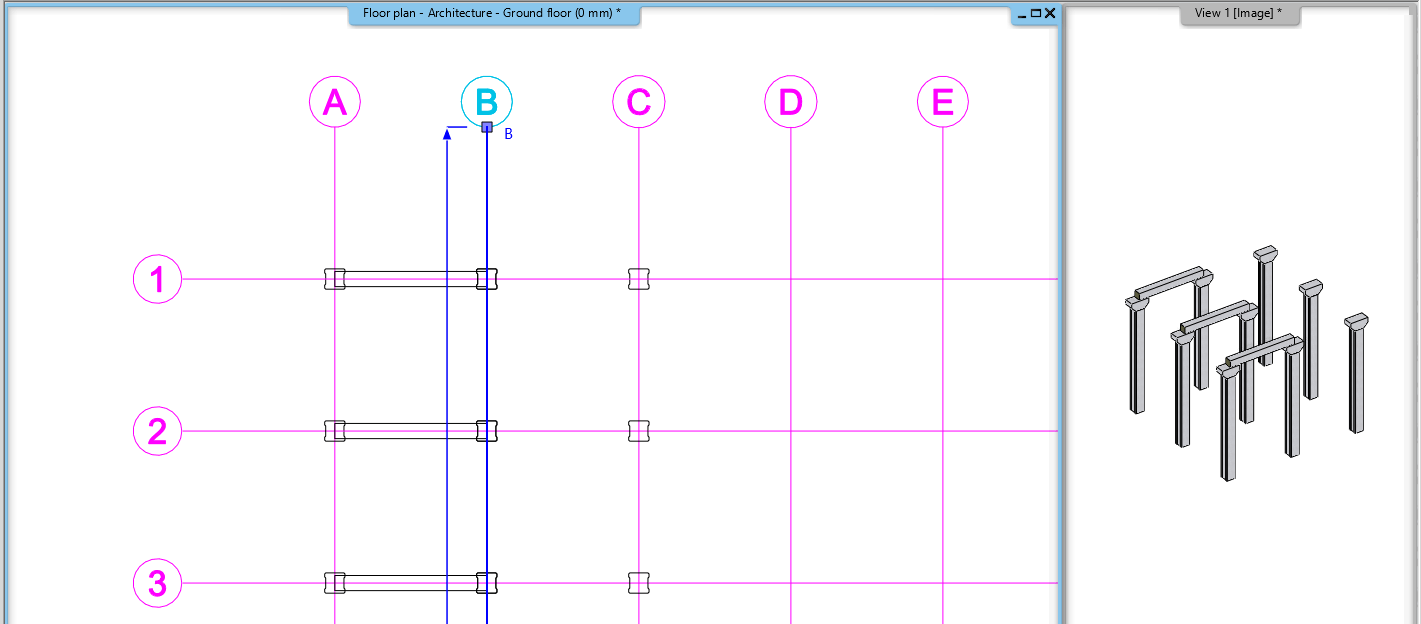Select grid bubble 2
Image resolution: width=1421 pixels, height=624 pixels.
pos(156,431)
